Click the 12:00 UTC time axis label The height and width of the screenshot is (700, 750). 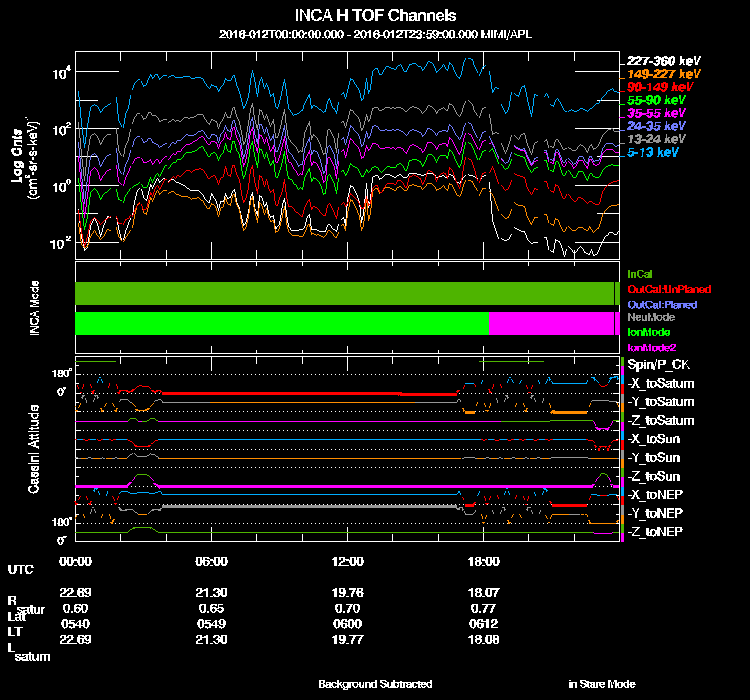point(347,561)
